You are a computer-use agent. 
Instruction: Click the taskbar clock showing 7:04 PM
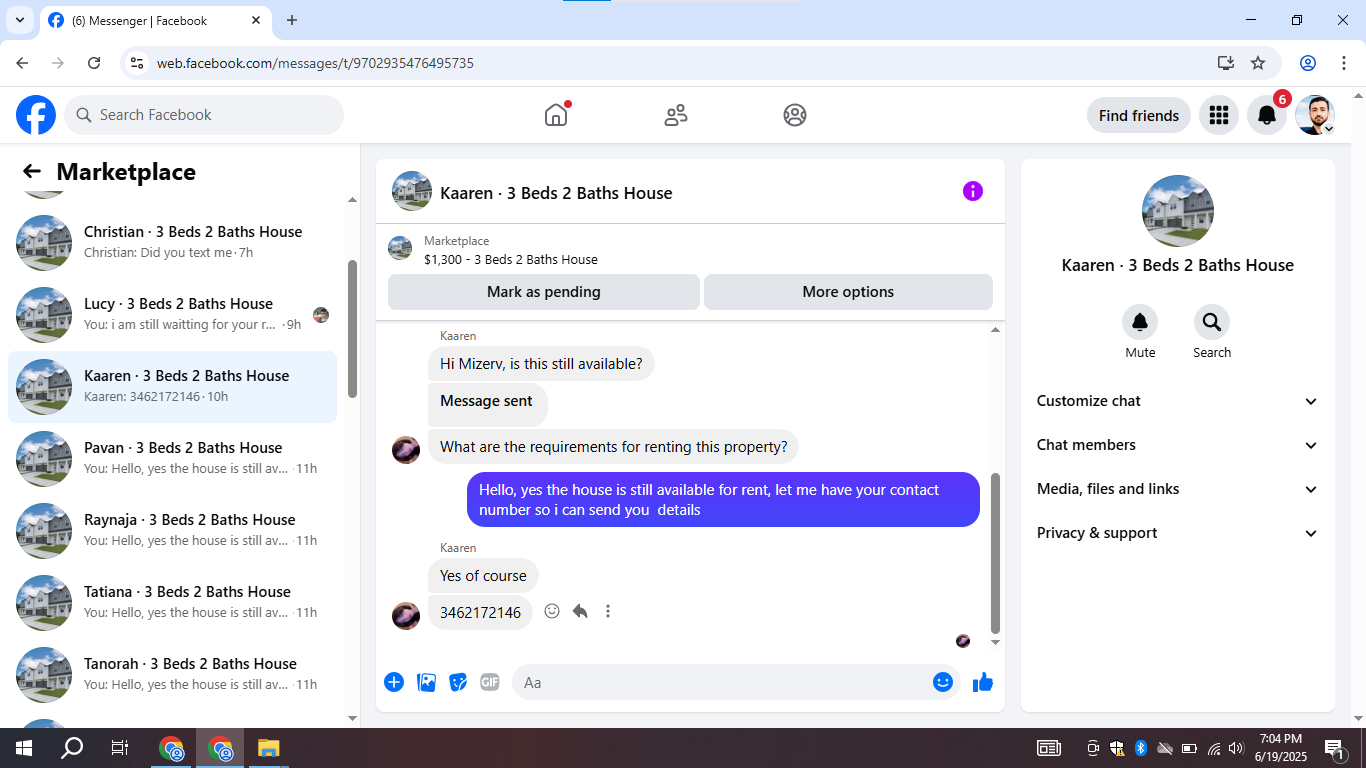coord(1280,747)
